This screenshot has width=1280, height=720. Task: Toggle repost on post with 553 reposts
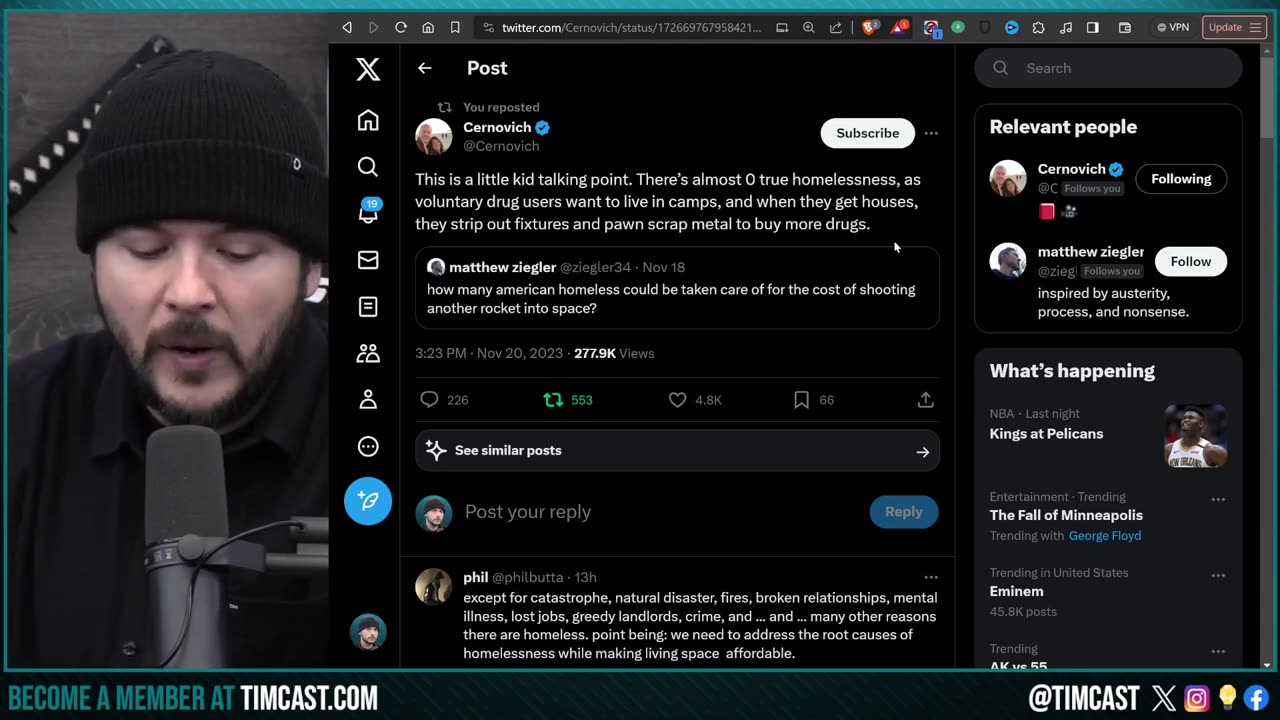tap(553, 400)
